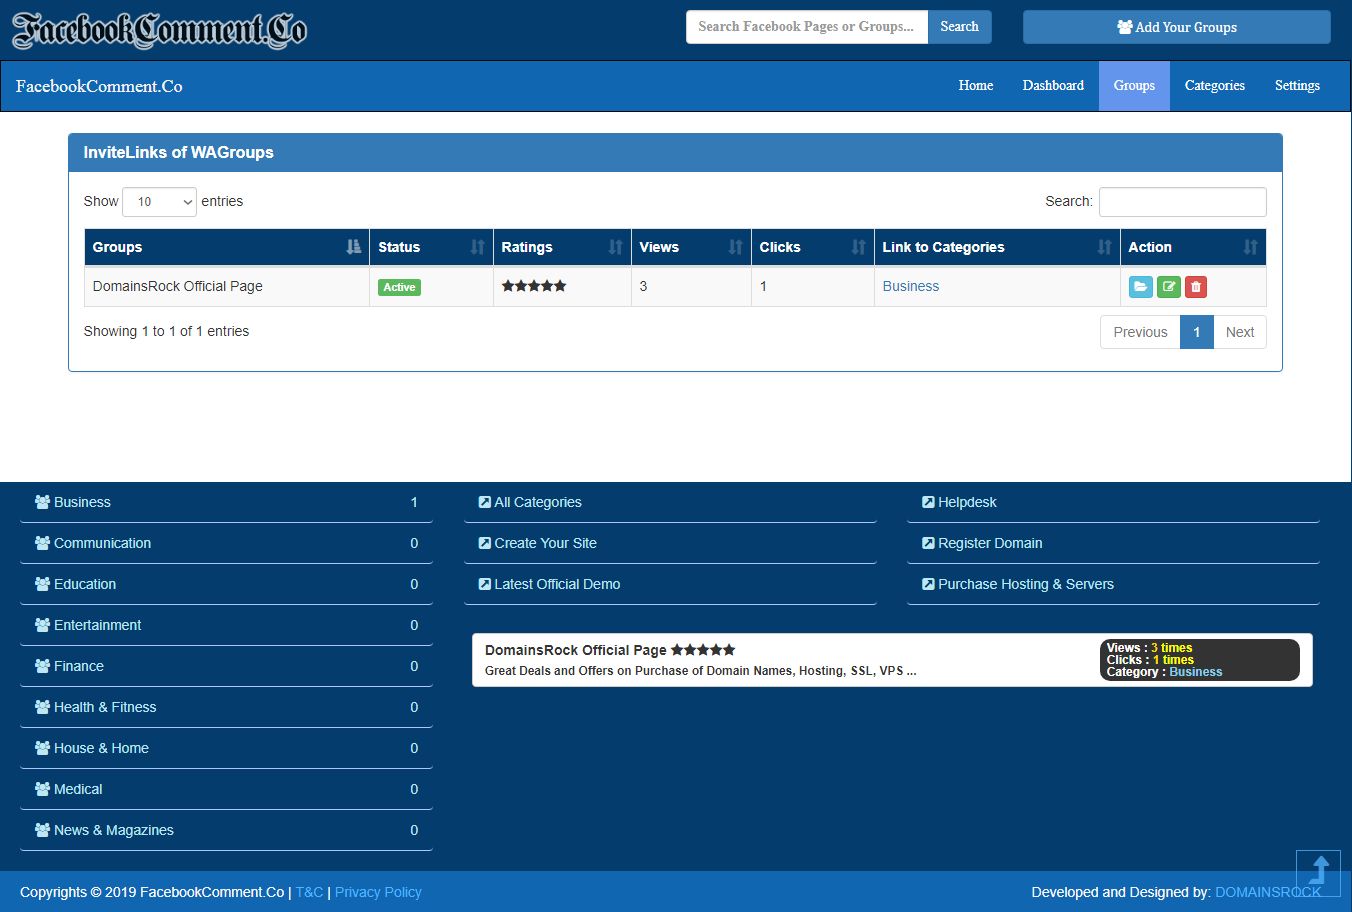Open the Show entries dropdown
The width and height of the screenshot is (1352, 912).
[160, 202]
